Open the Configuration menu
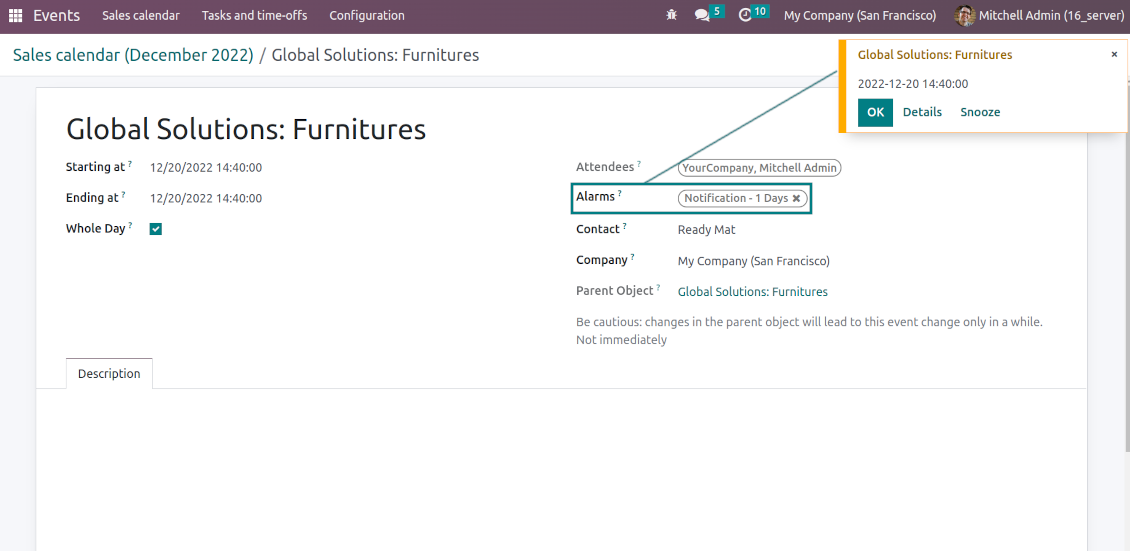 click(367, 16)
